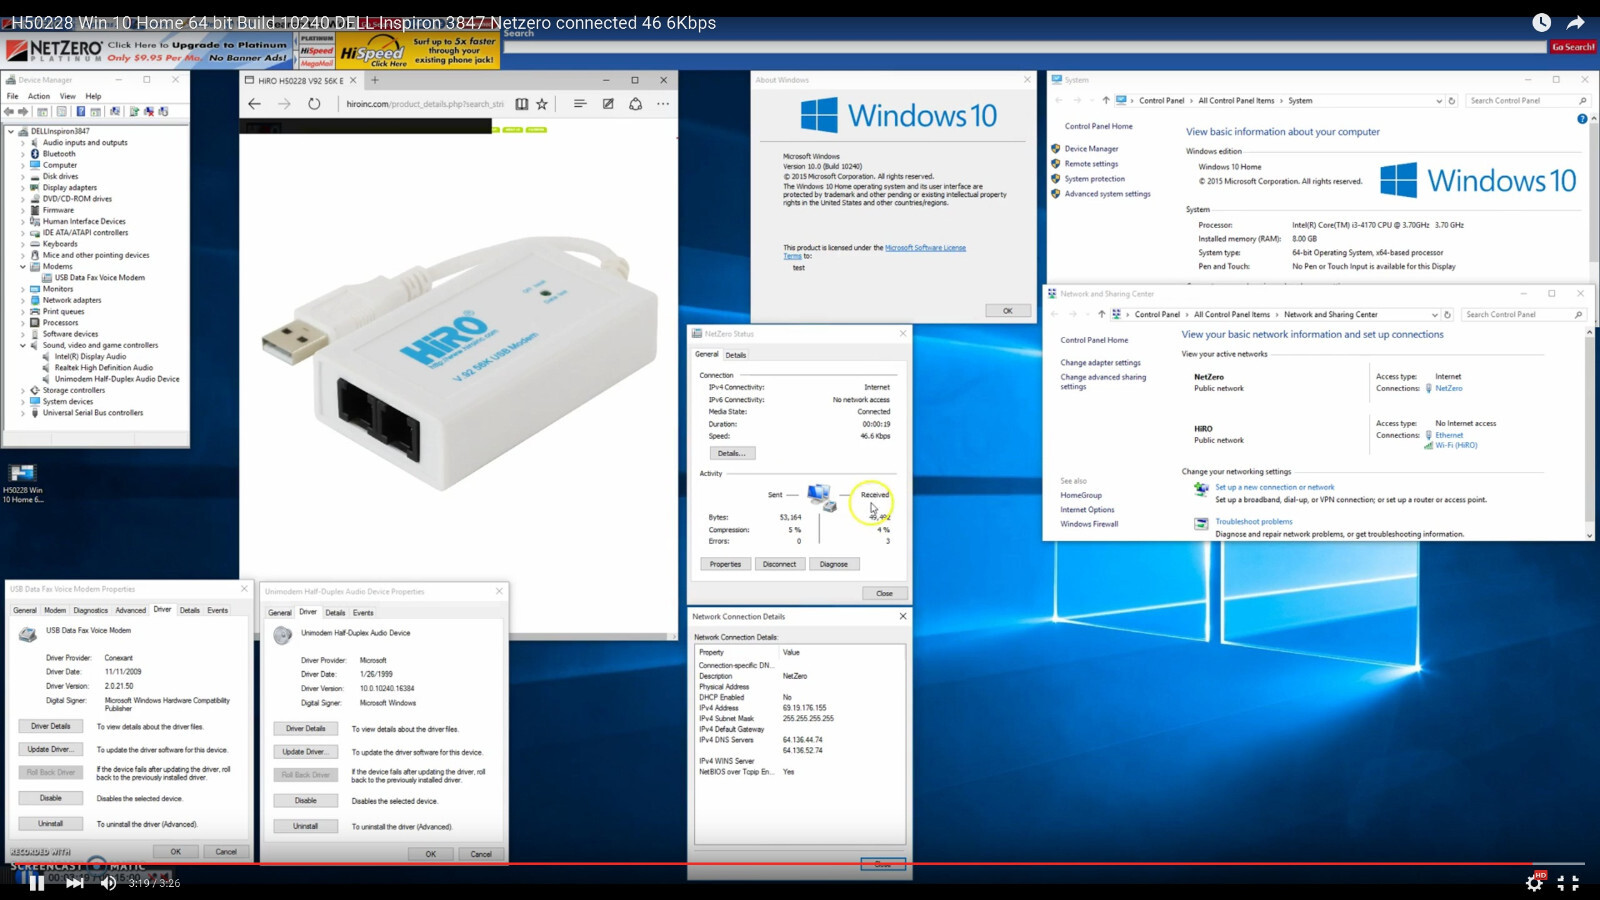Go up one level in System window
Screen dimensions: 1600x900
(x=1105, y=101)
